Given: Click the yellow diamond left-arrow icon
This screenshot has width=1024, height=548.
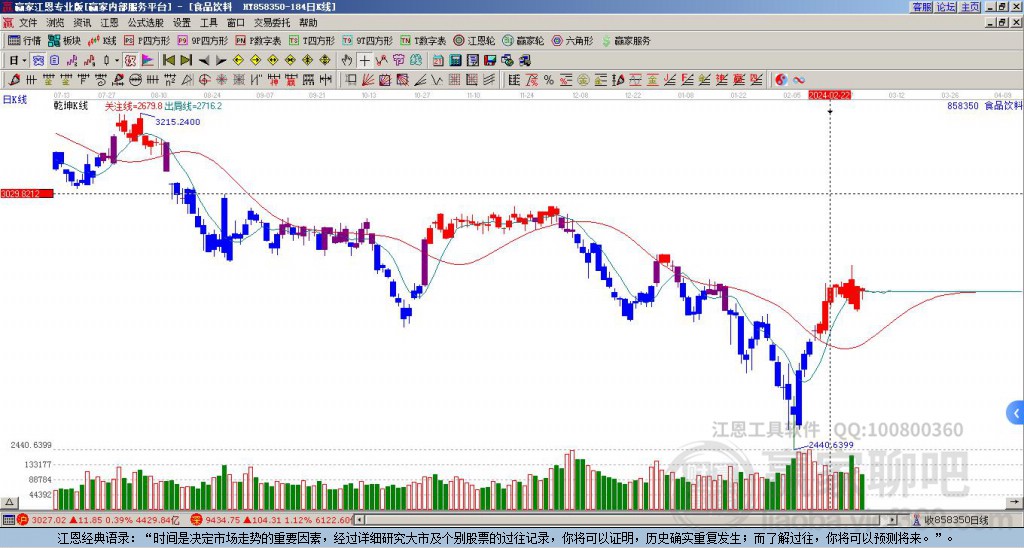Looking at the screenshot, I should pos(238,60).
